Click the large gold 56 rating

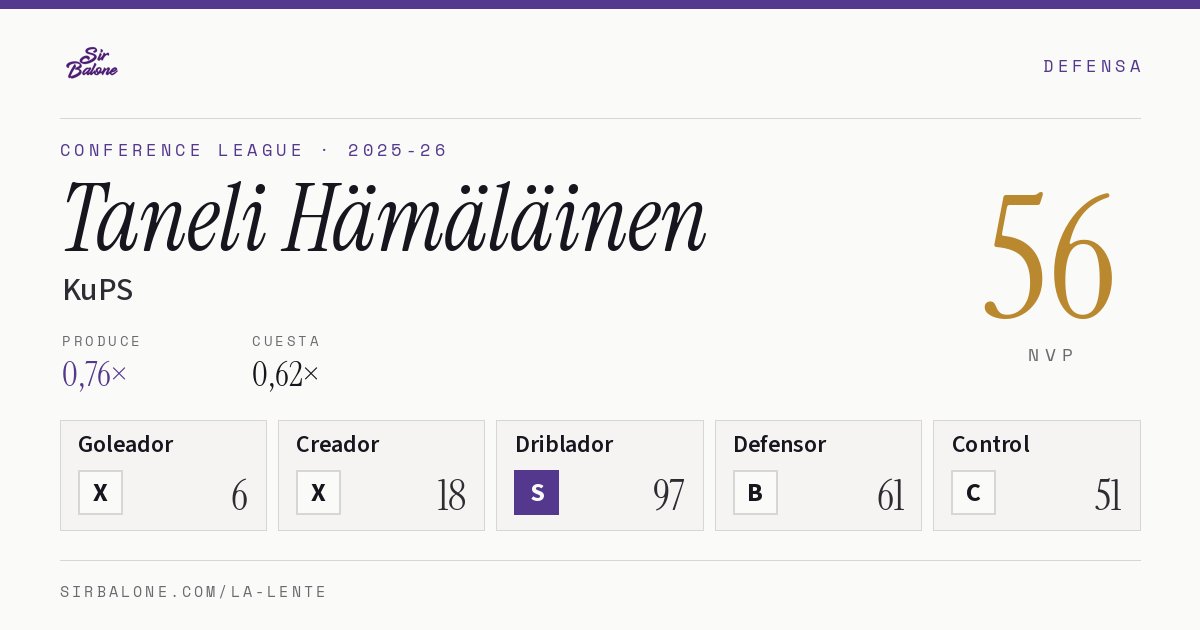[x=1050, y=256]
